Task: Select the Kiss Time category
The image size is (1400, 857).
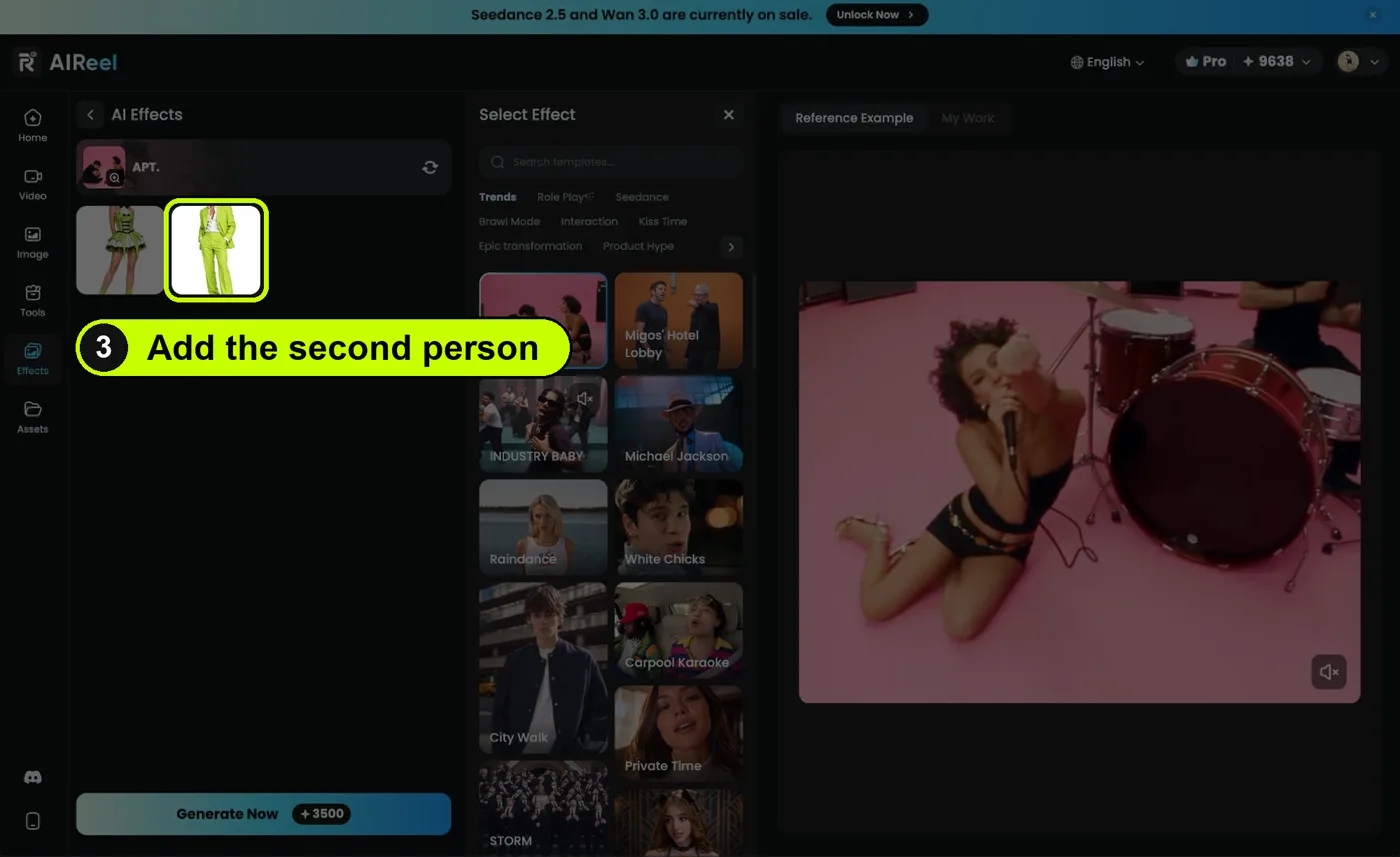Action: 663,222
